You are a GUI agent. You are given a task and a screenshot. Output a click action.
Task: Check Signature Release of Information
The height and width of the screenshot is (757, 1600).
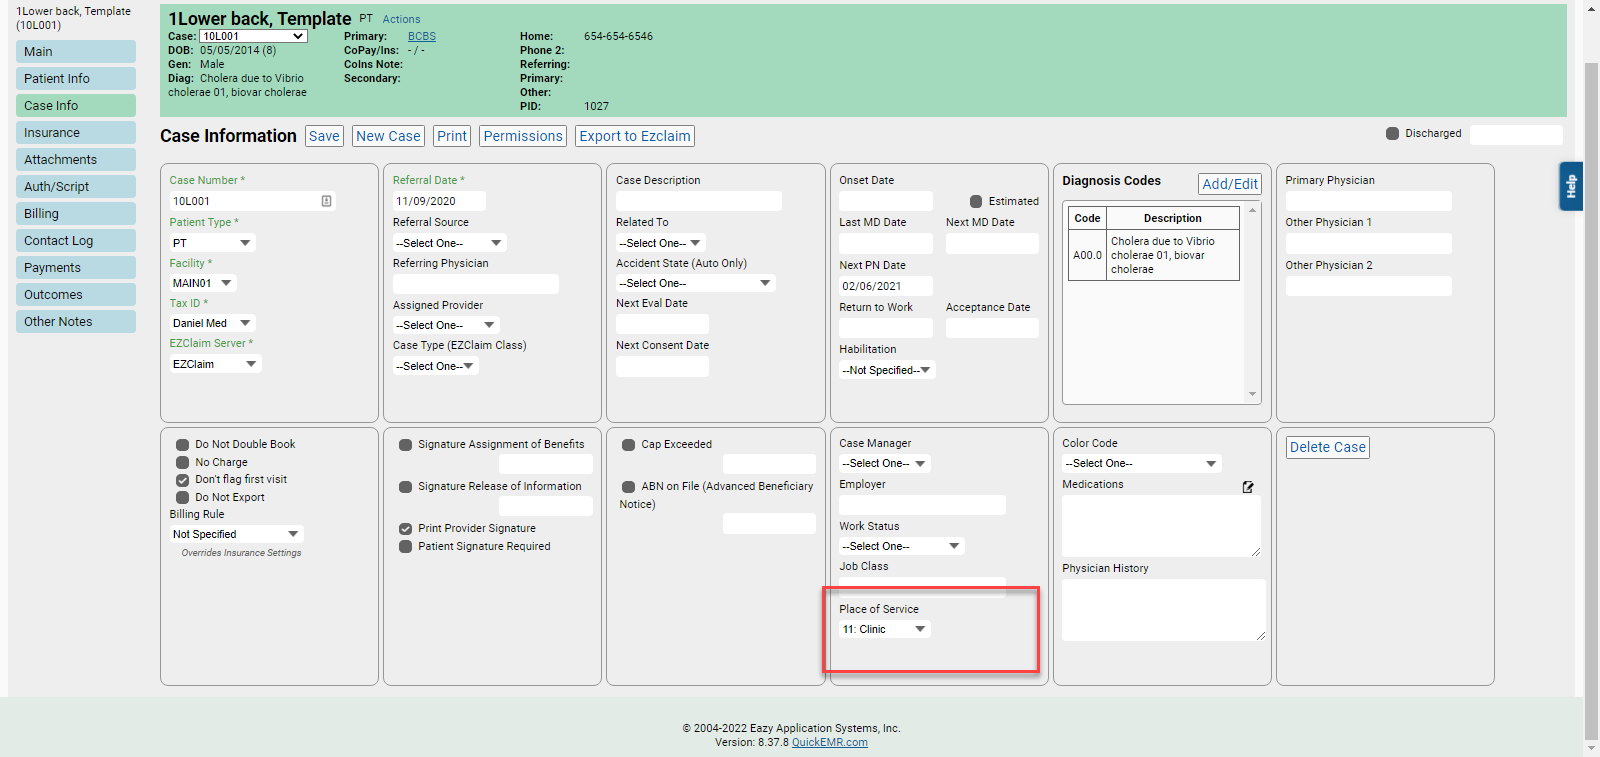tap(406, 487)
